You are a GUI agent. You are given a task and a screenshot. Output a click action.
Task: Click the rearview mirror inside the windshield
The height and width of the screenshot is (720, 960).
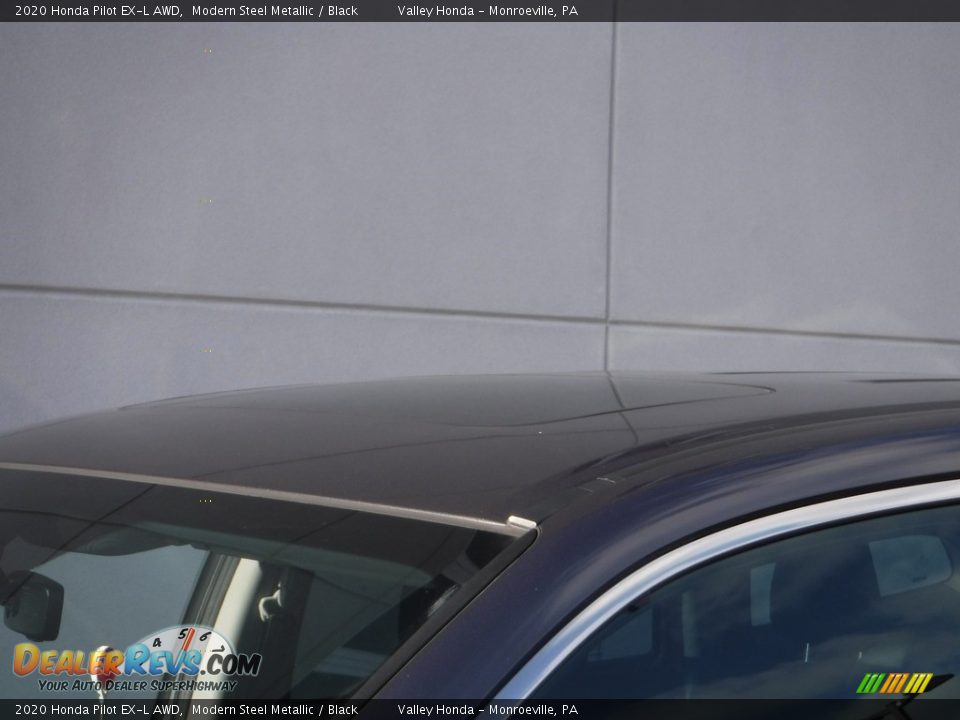coord(32,606)
